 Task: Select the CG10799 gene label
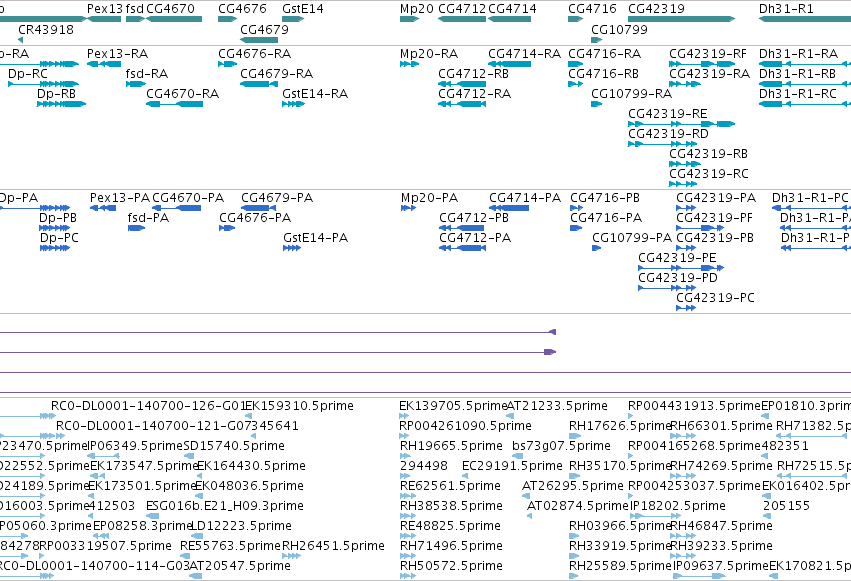pos(619,30)
